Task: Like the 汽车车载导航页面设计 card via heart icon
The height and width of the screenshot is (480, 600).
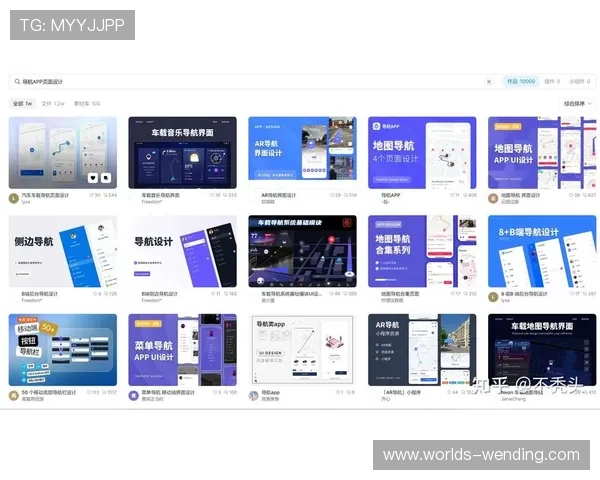Action: [x=93, y=178]
